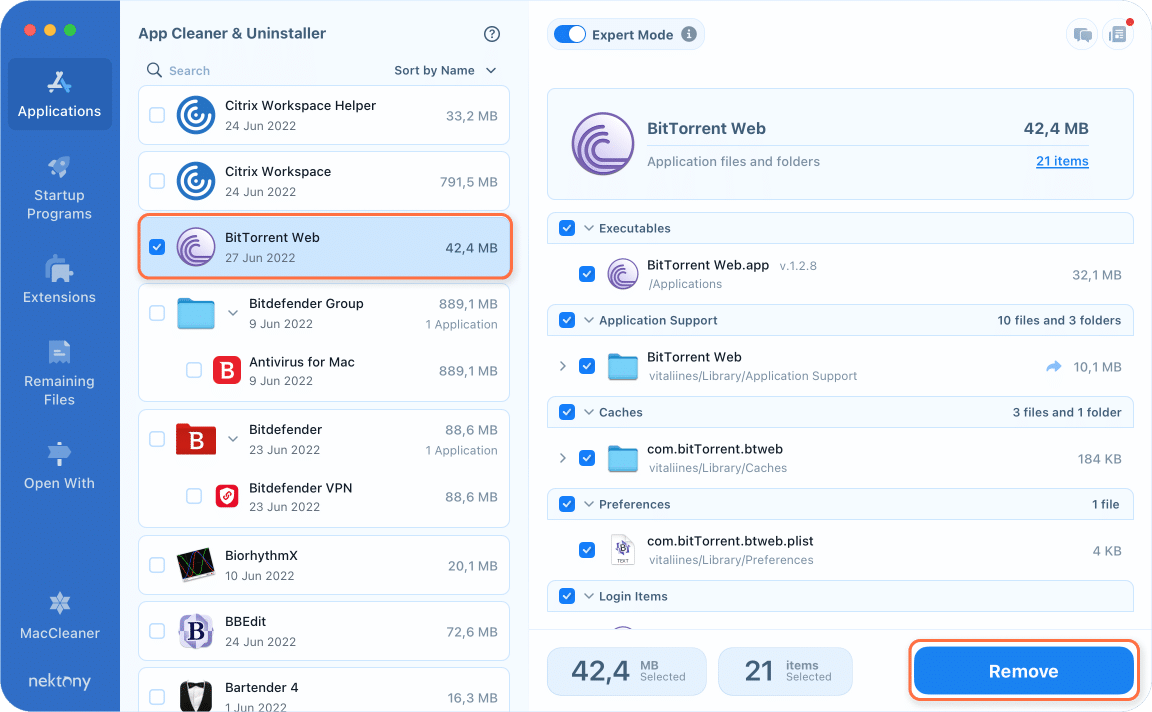This screenshot has height=712, width=1152.
Task: Click the search magnifier icon
Action: coord(154,70)
